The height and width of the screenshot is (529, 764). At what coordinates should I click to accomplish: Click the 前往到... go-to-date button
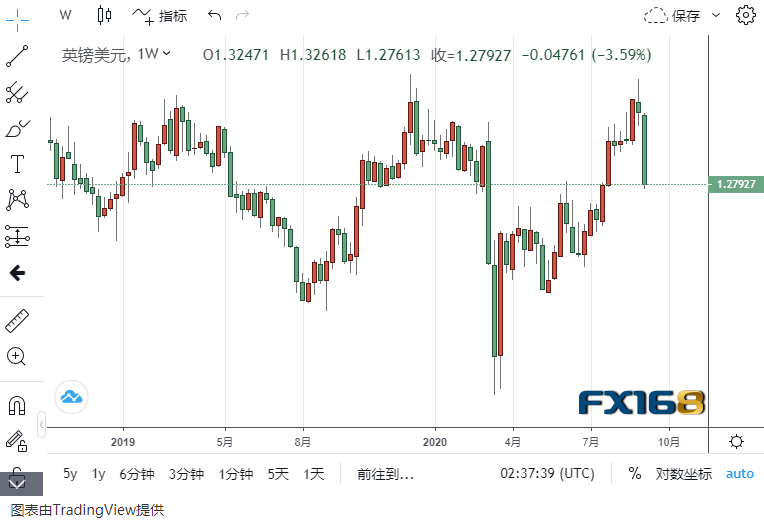pyautogui.click(x=385, y=474)
